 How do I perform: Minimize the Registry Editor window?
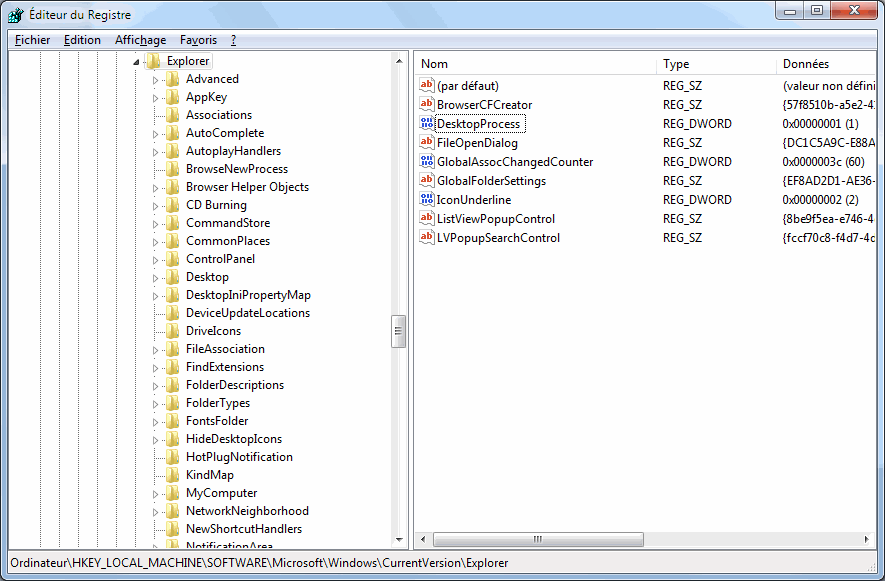point(790,10)
